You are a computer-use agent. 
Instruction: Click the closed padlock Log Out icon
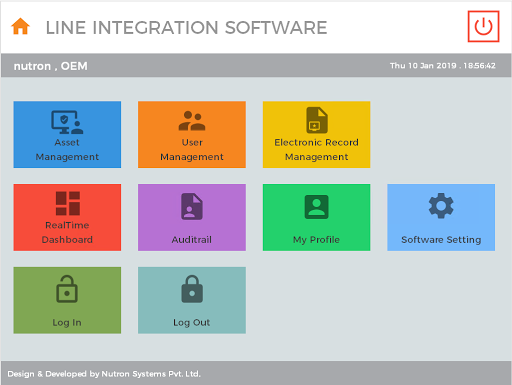(x=192, y=289)
